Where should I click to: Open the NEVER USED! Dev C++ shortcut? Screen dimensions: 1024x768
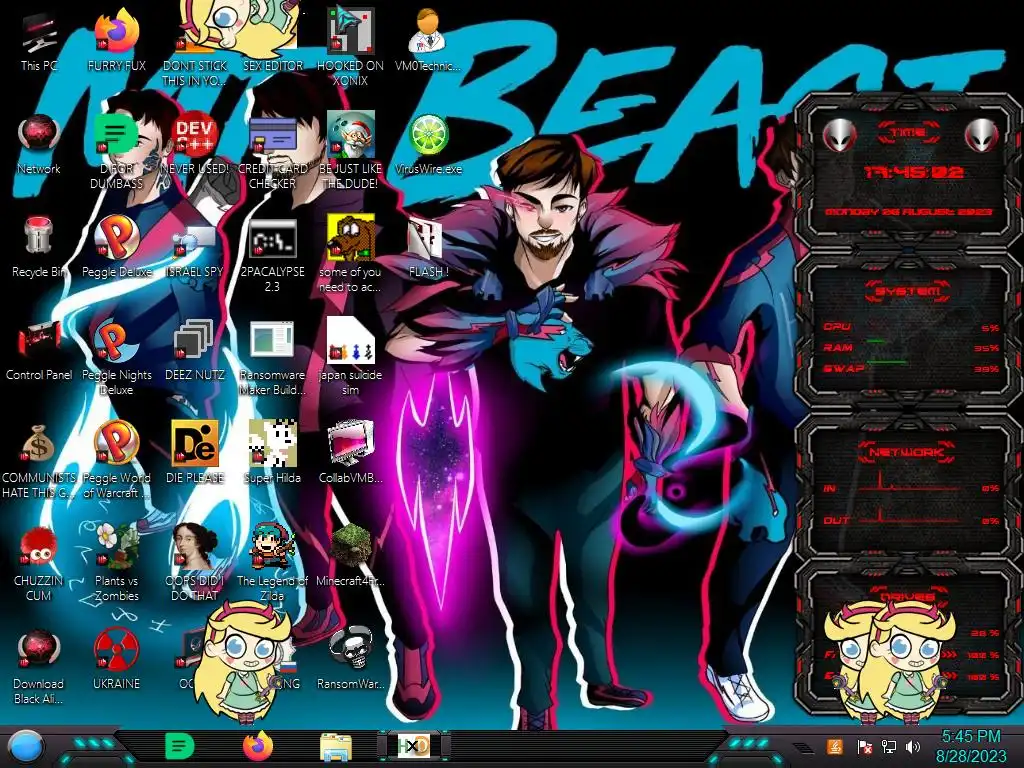pos(195,144)
